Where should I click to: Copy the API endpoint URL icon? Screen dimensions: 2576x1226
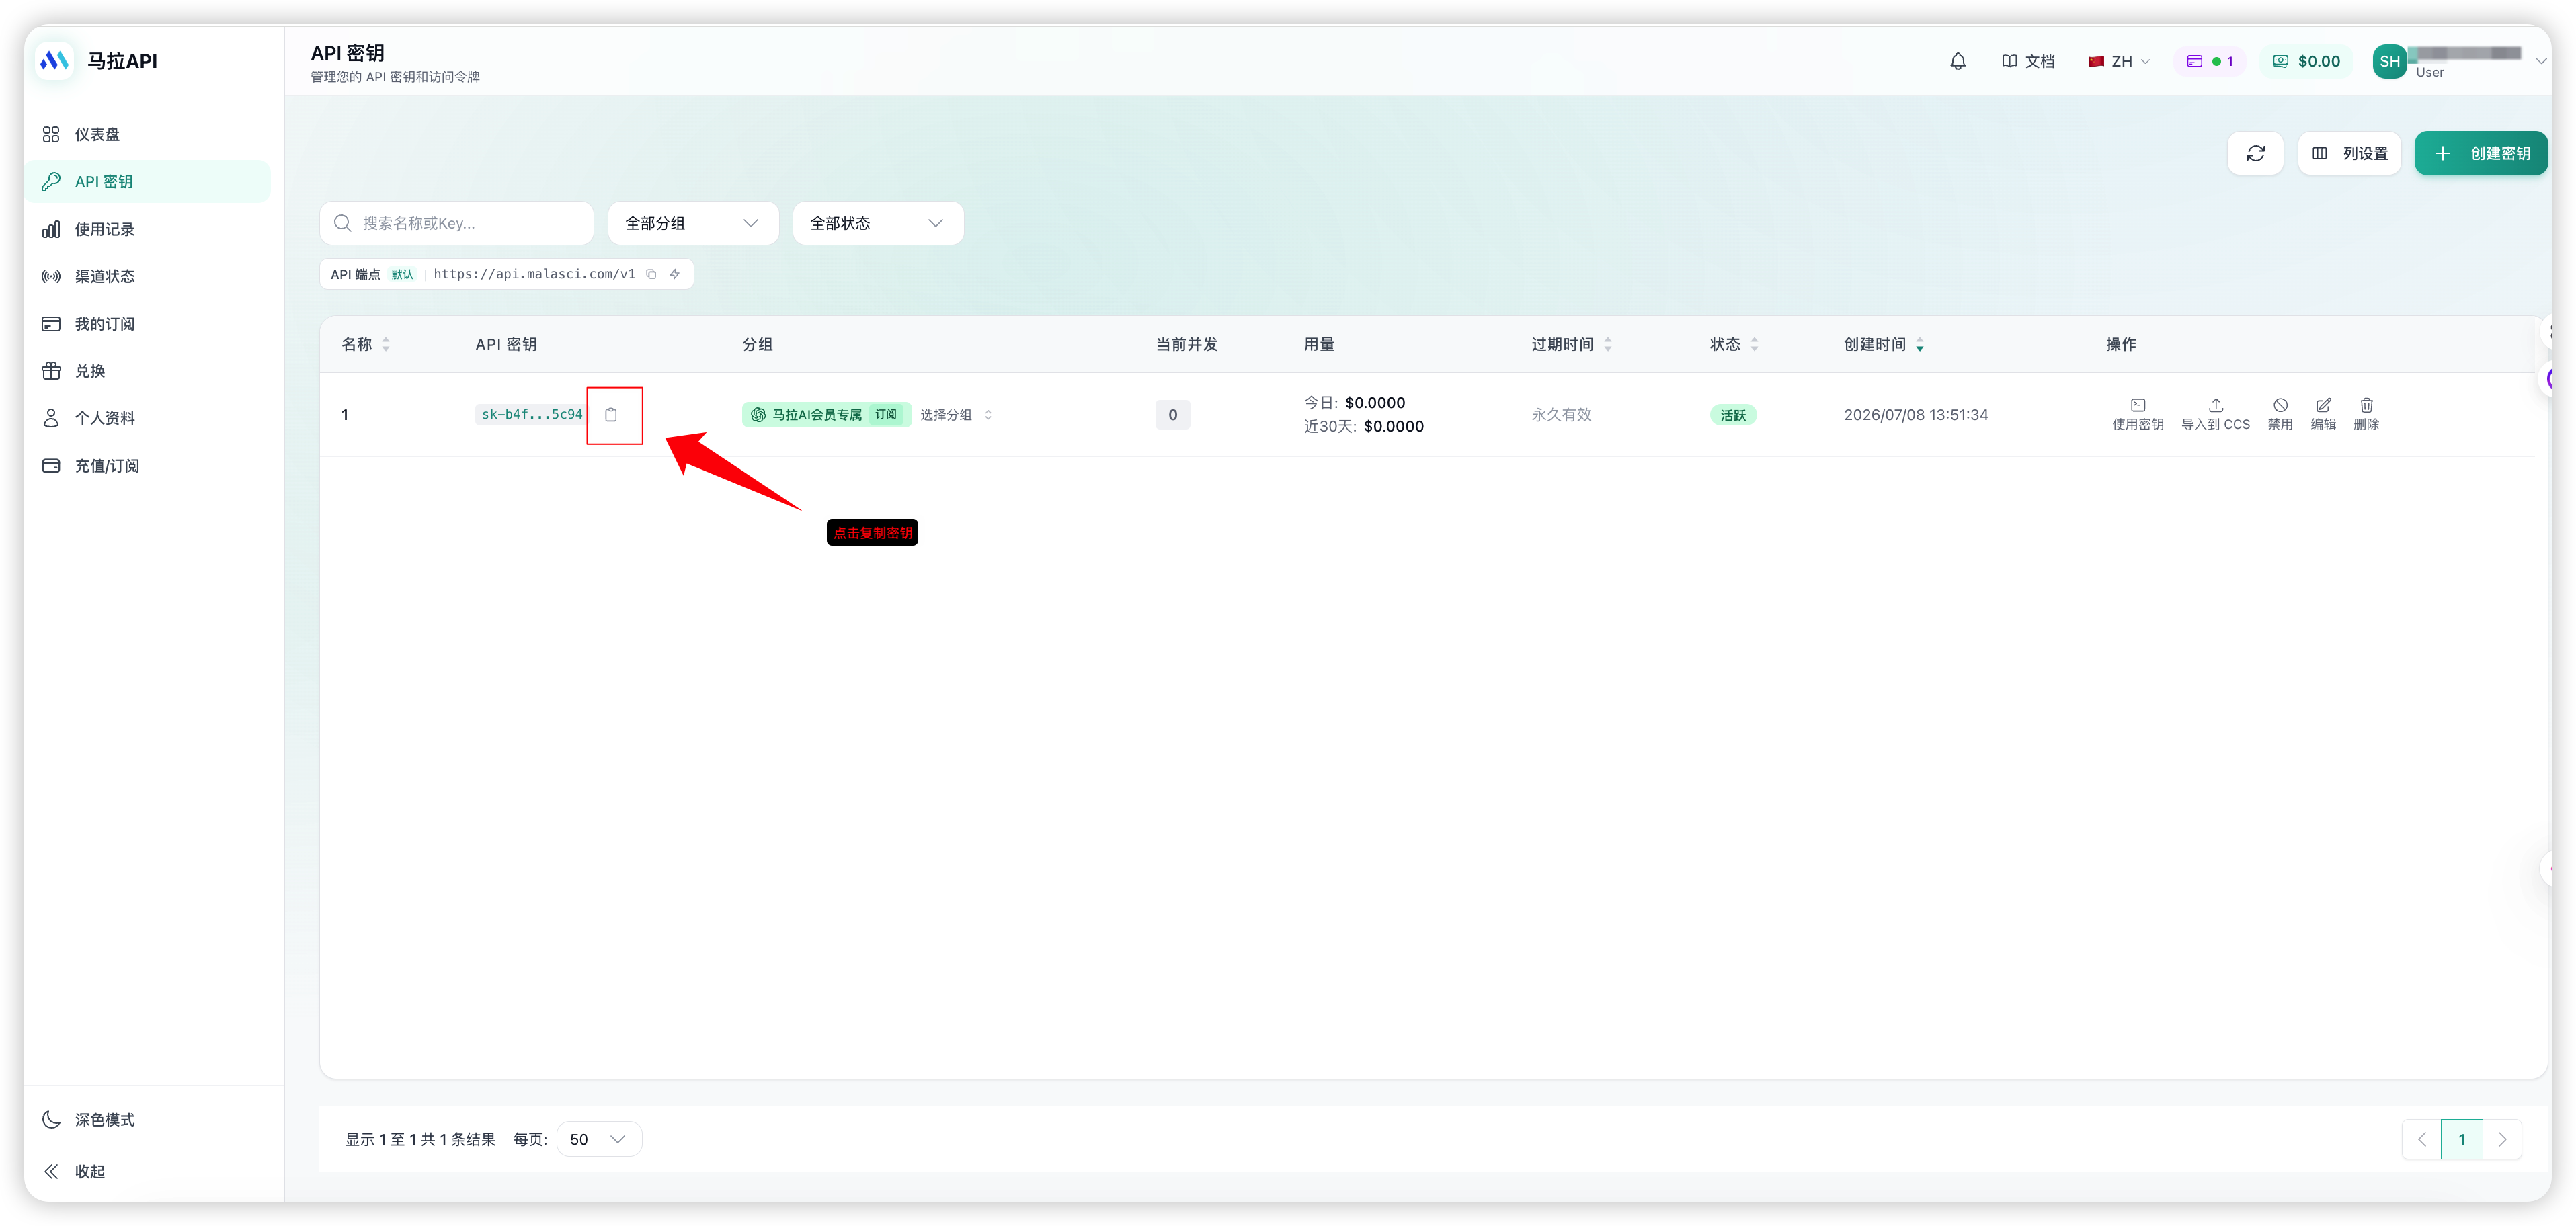651,274
